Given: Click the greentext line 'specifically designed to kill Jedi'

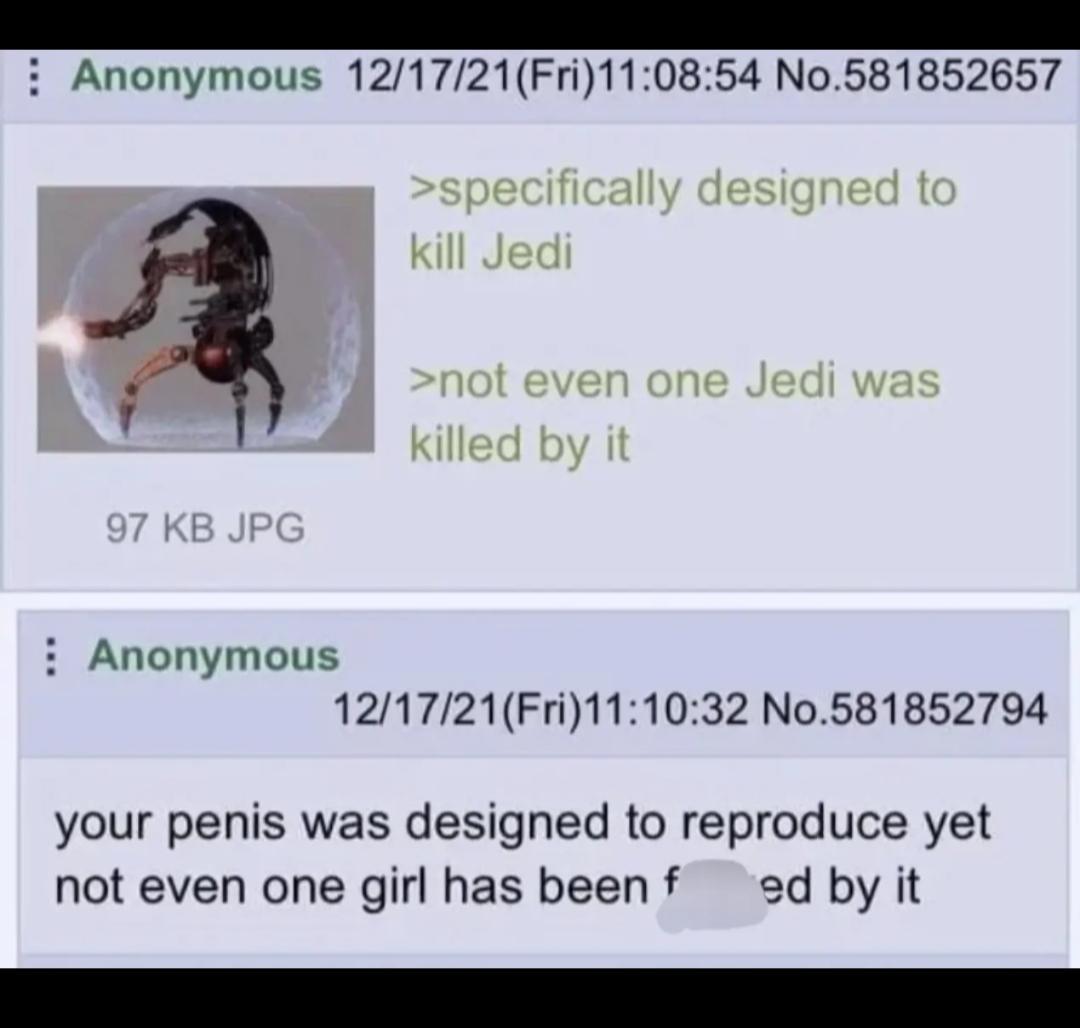Looking at the screenshot, I should point(683,220).
